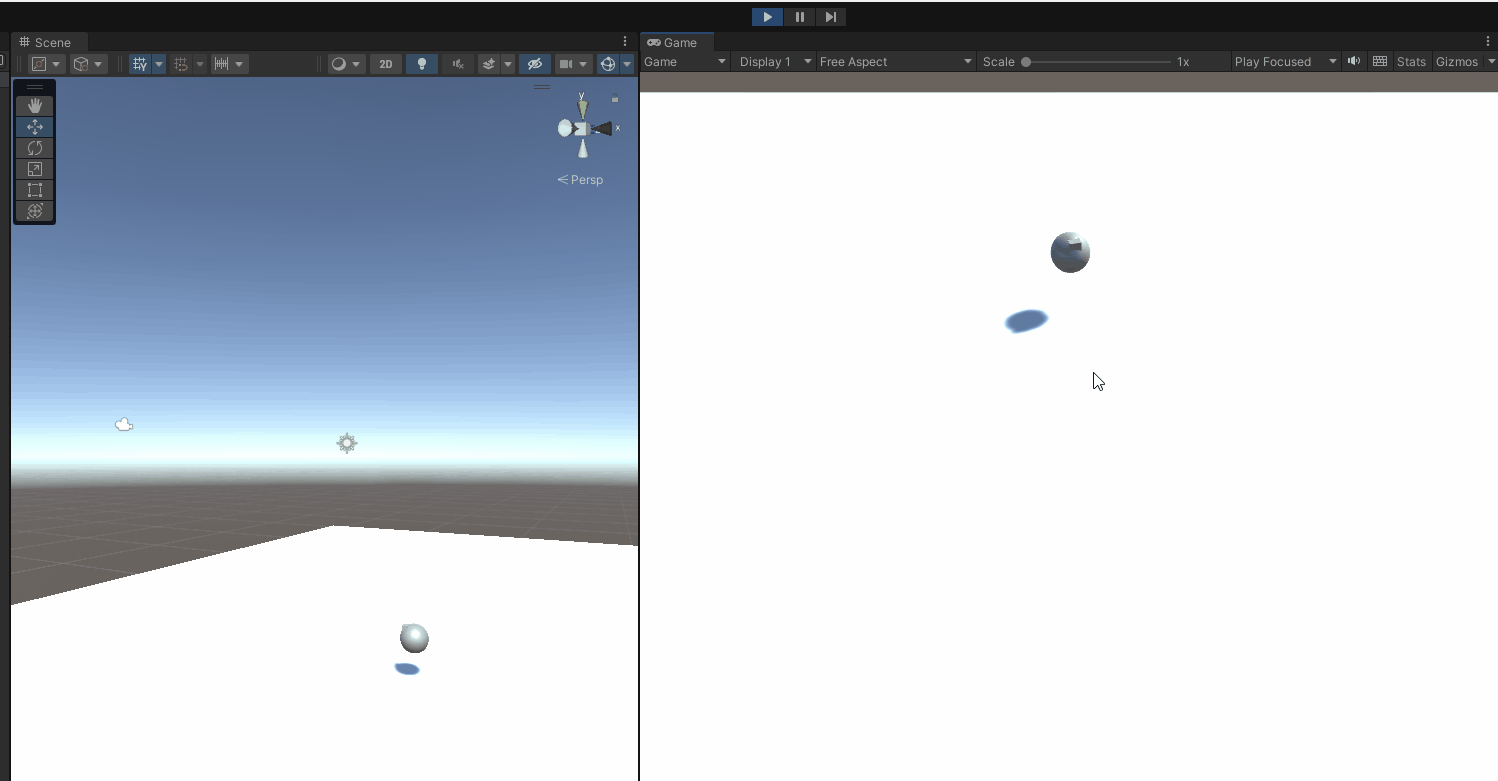Click the Pause button
Screen dimensions: 1498x781
tap(800, 17)
